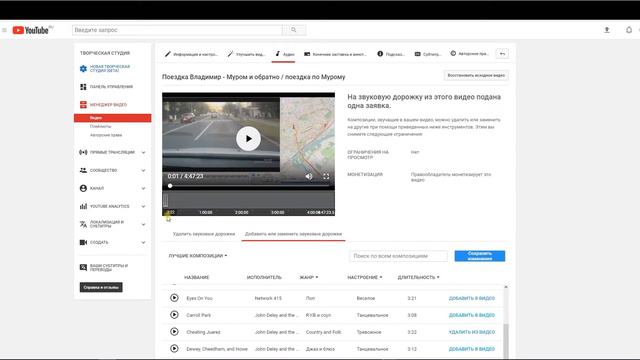Open the Genre filter dropdown

pyautogui.click(x=309, y=277)
